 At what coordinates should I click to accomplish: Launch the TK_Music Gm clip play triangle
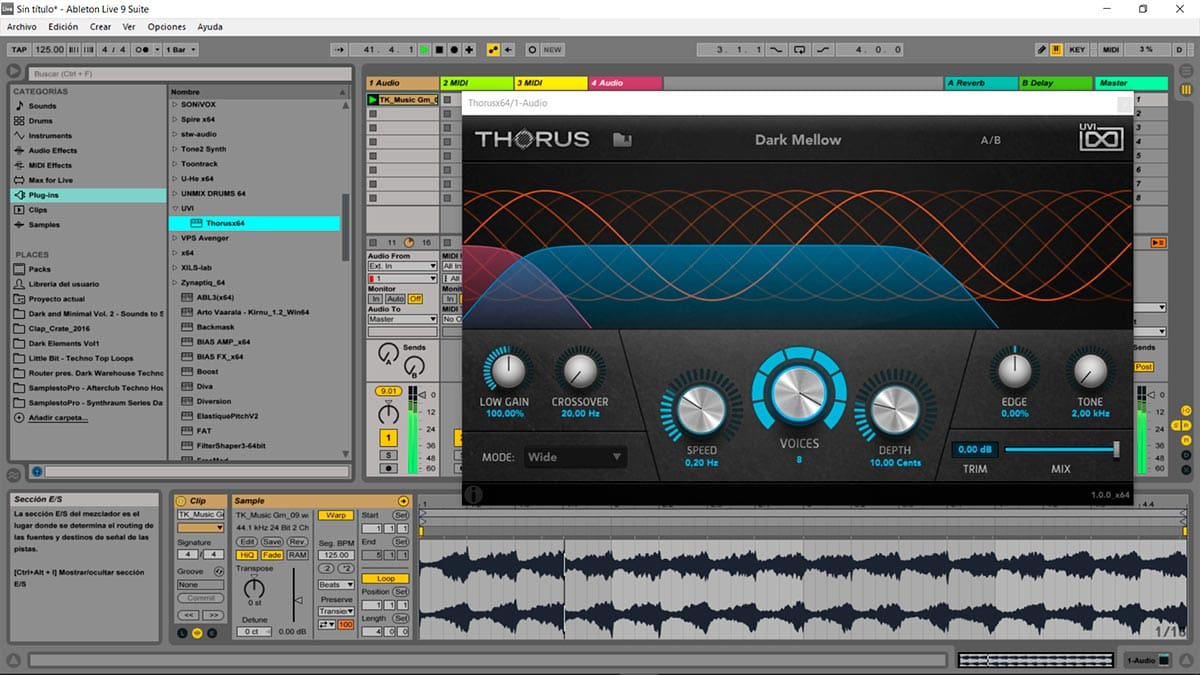coord(373,100)
